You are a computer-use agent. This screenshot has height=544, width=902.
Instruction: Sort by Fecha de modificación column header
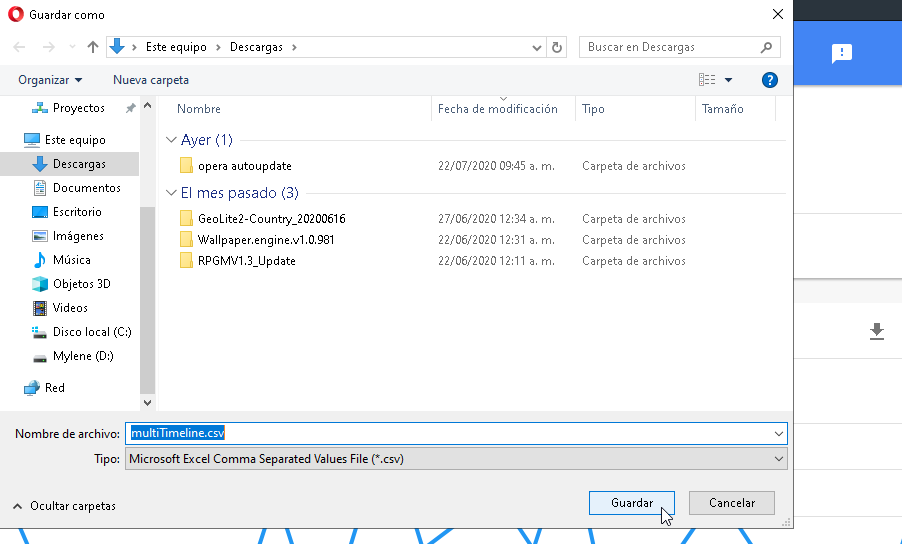click(x=498, y=109)
